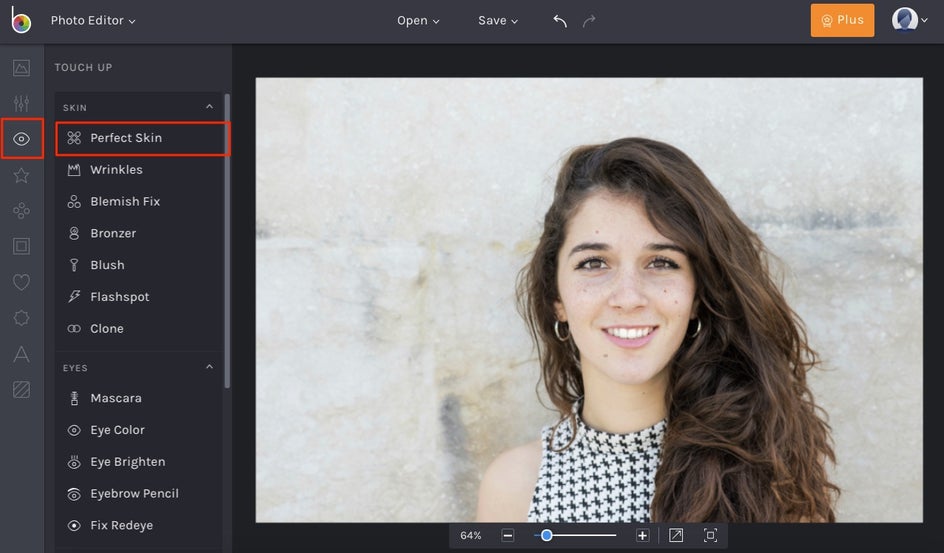944x553 pixels.
Task: Open the Edit sliders sidebar icon
Action: coord(21,103)
